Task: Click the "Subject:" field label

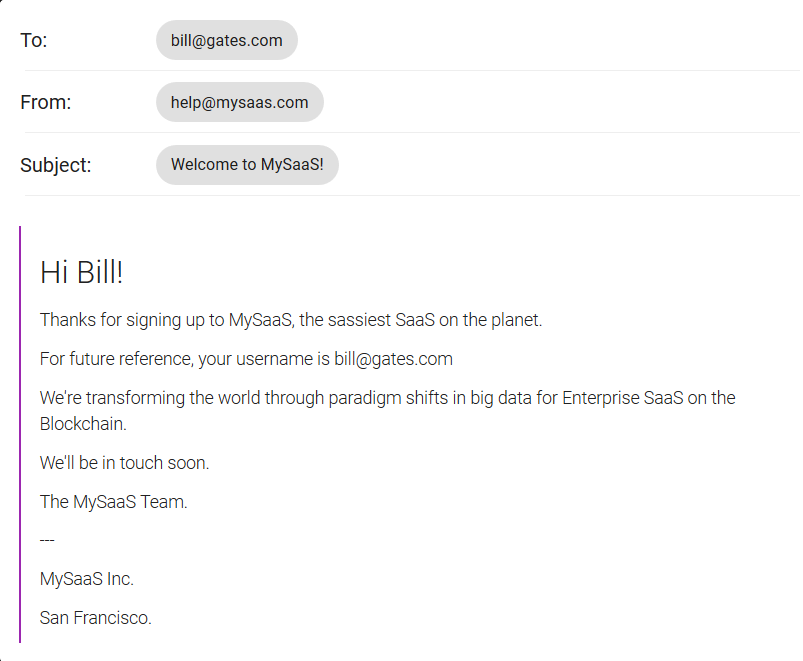Action: 55,165
